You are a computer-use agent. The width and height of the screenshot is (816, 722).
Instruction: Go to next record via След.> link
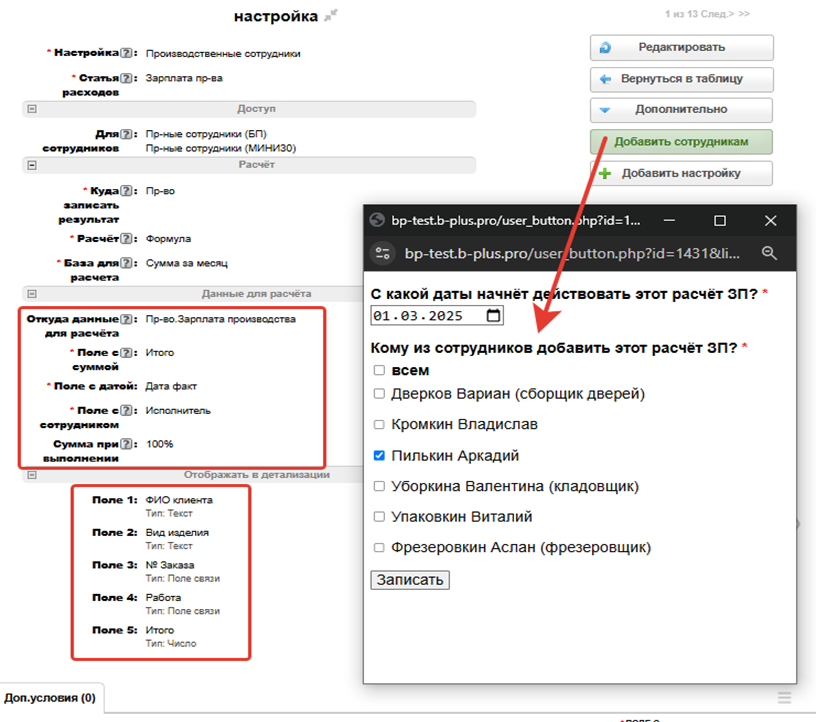tap(717, 15)
